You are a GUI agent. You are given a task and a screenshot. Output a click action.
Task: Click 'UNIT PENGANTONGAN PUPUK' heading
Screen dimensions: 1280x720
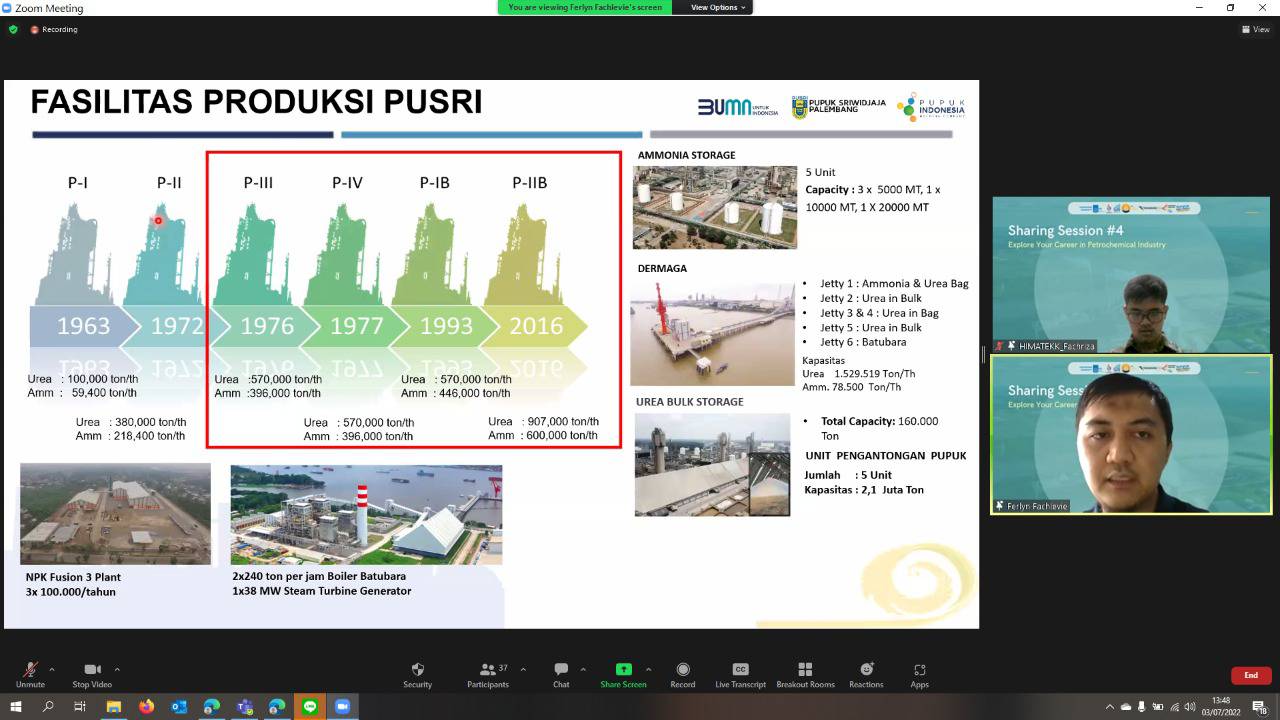pyautogui.click(x=886, y=456)
